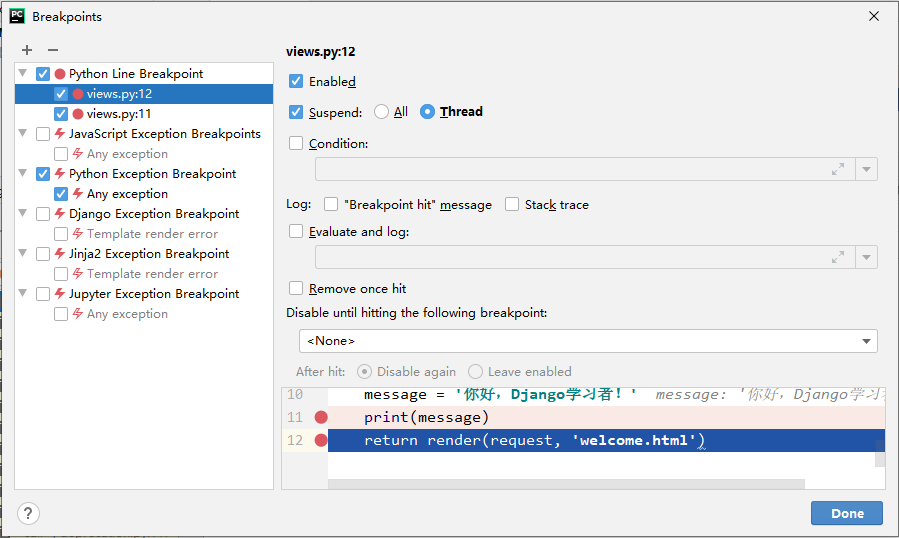This screenshot has width=899, height=538.
Task: Click the horizontal scrollbar in code preview
Action: point(566,485)
